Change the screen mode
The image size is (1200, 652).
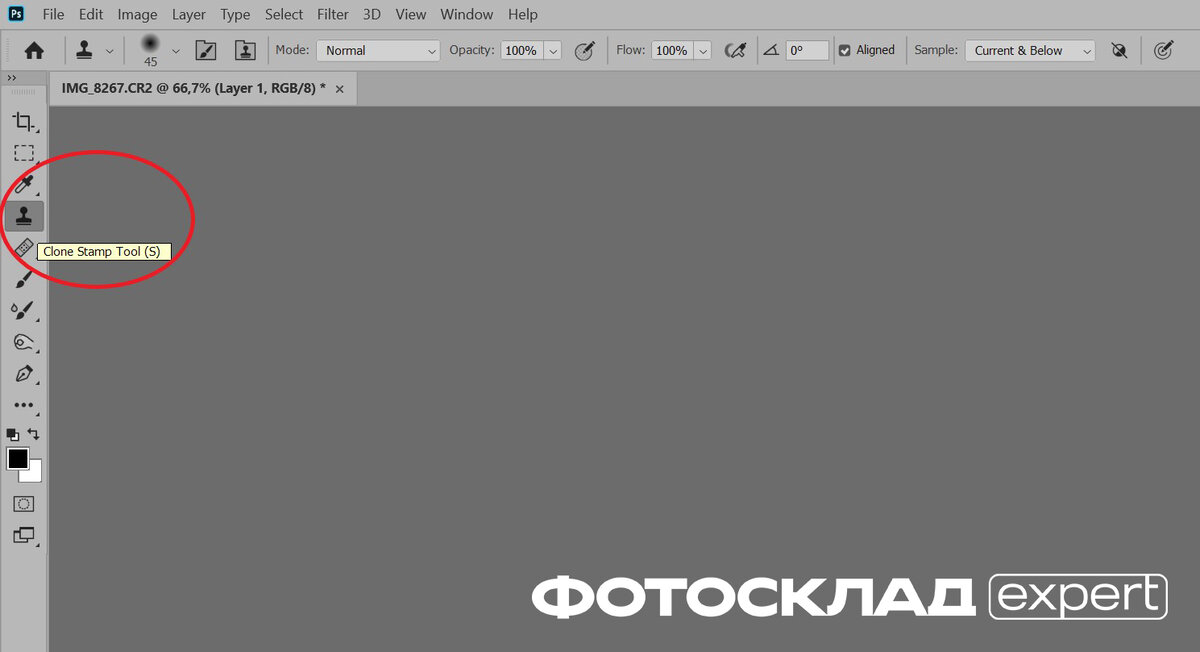click(x=23, y=535)
